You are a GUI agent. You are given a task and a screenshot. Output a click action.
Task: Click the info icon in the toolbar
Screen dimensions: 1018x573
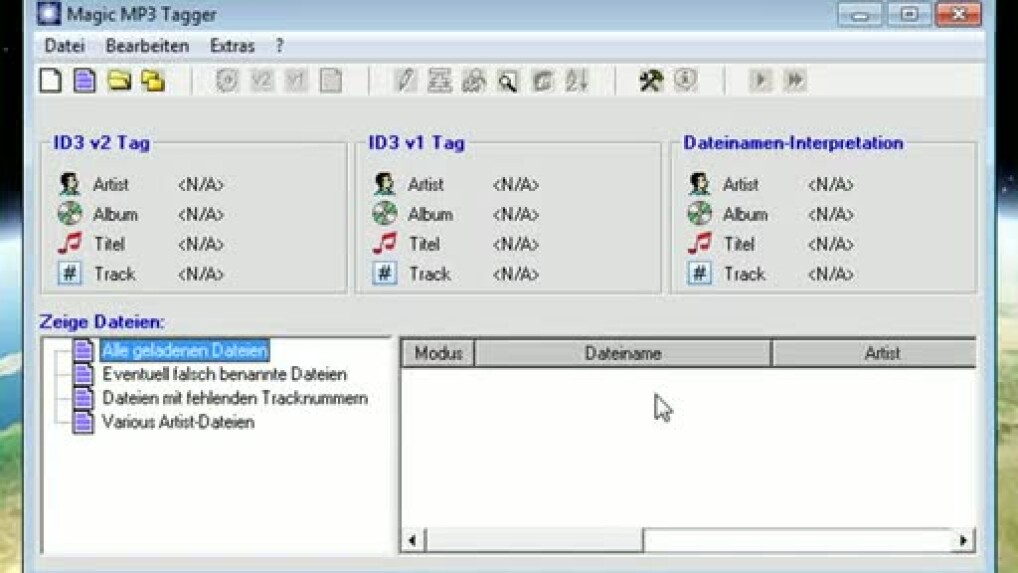[685, 81]
